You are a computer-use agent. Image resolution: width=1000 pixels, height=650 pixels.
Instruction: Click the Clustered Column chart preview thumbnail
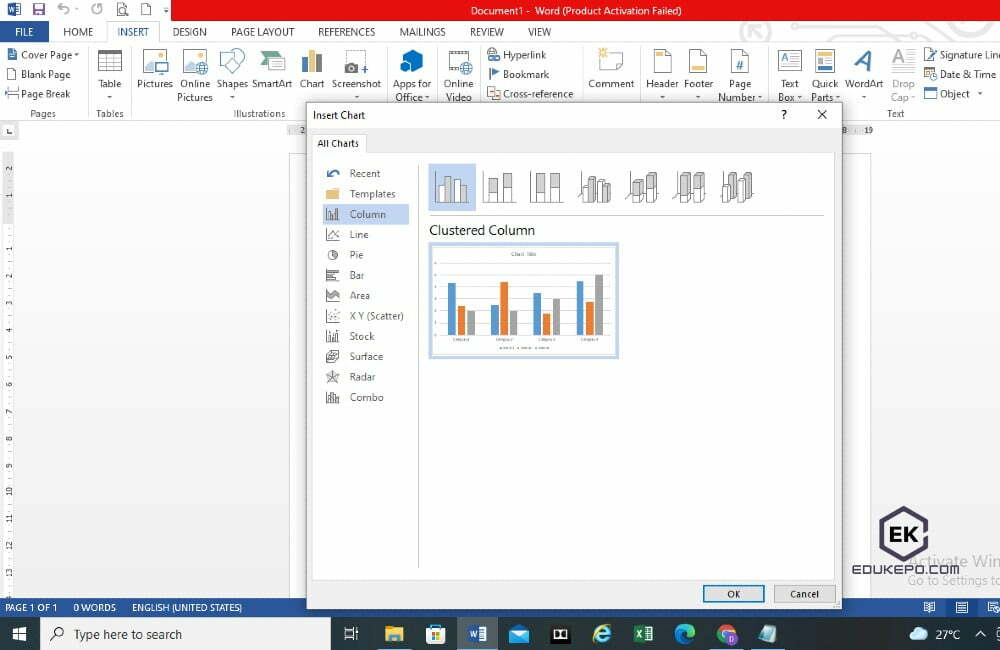tap(523, 300)
